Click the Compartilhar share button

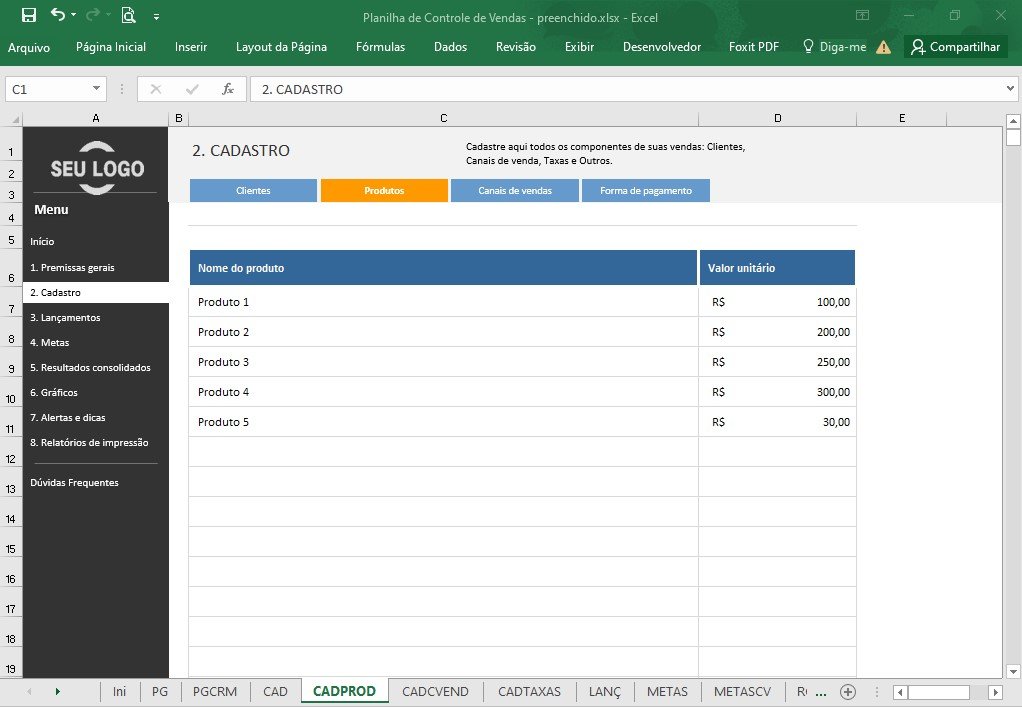[x=956, y=47]
